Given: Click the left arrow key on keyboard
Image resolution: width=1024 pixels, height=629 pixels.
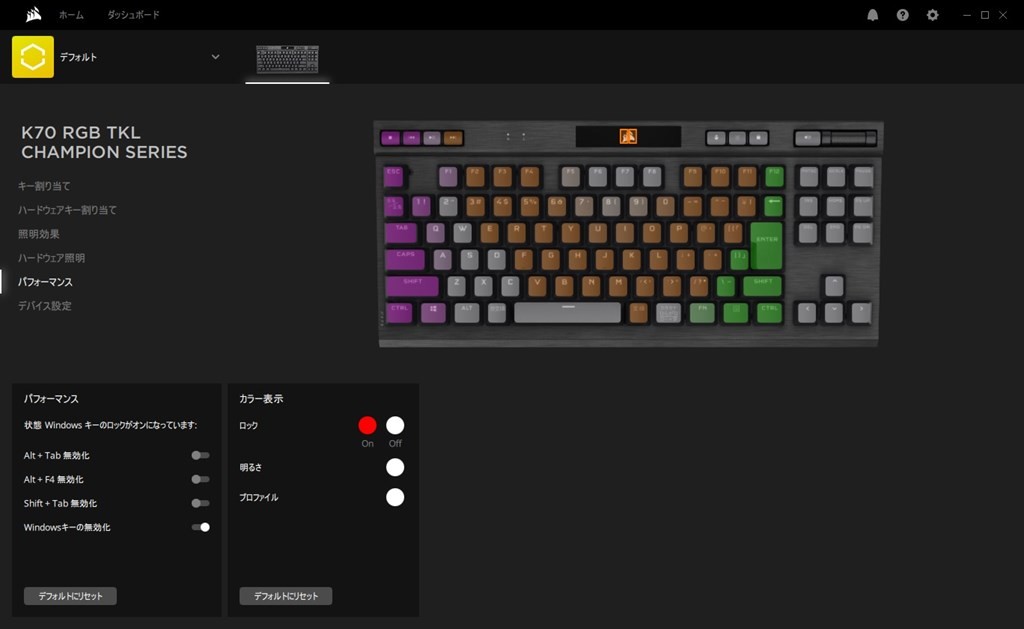Looking at the screenshot, I should [807, 312].
